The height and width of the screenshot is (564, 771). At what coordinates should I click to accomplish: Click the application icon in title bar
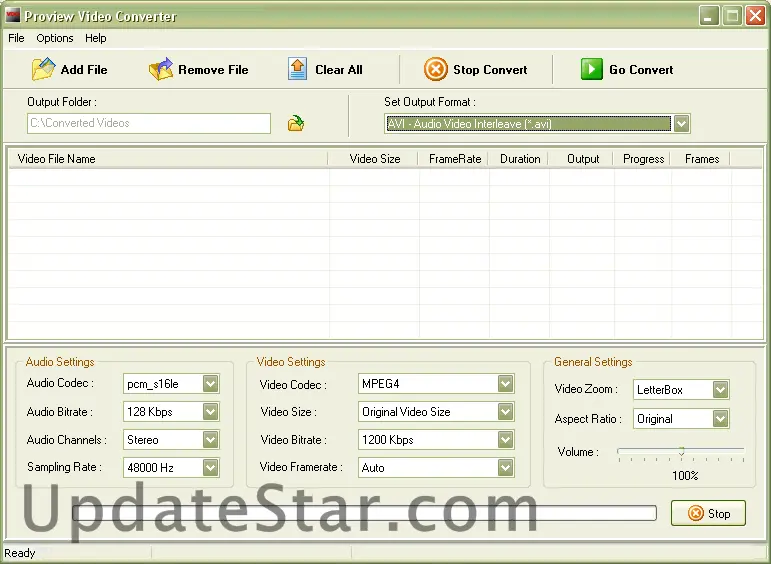[12, 16]
